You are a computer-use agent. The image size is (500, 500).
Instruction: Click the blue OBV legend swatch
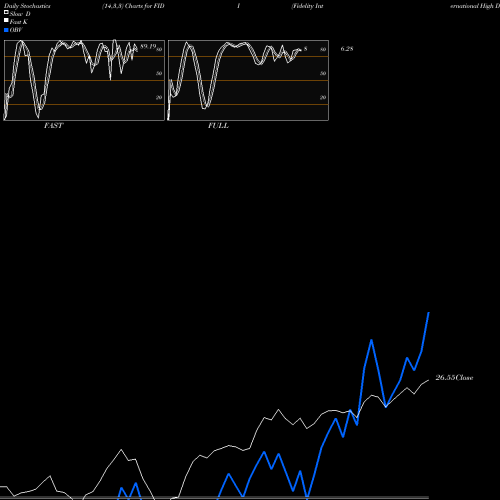6,30
